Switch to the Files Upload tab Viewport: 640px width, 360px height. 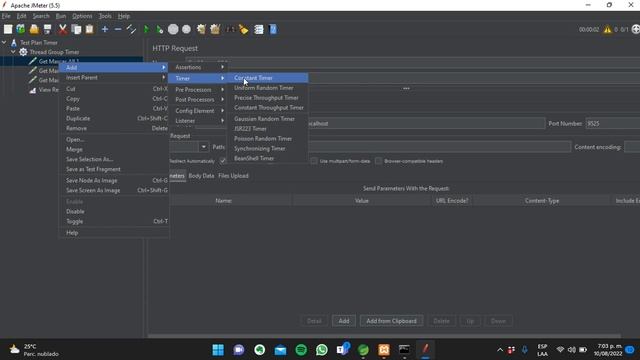click(x=233, y=176)
